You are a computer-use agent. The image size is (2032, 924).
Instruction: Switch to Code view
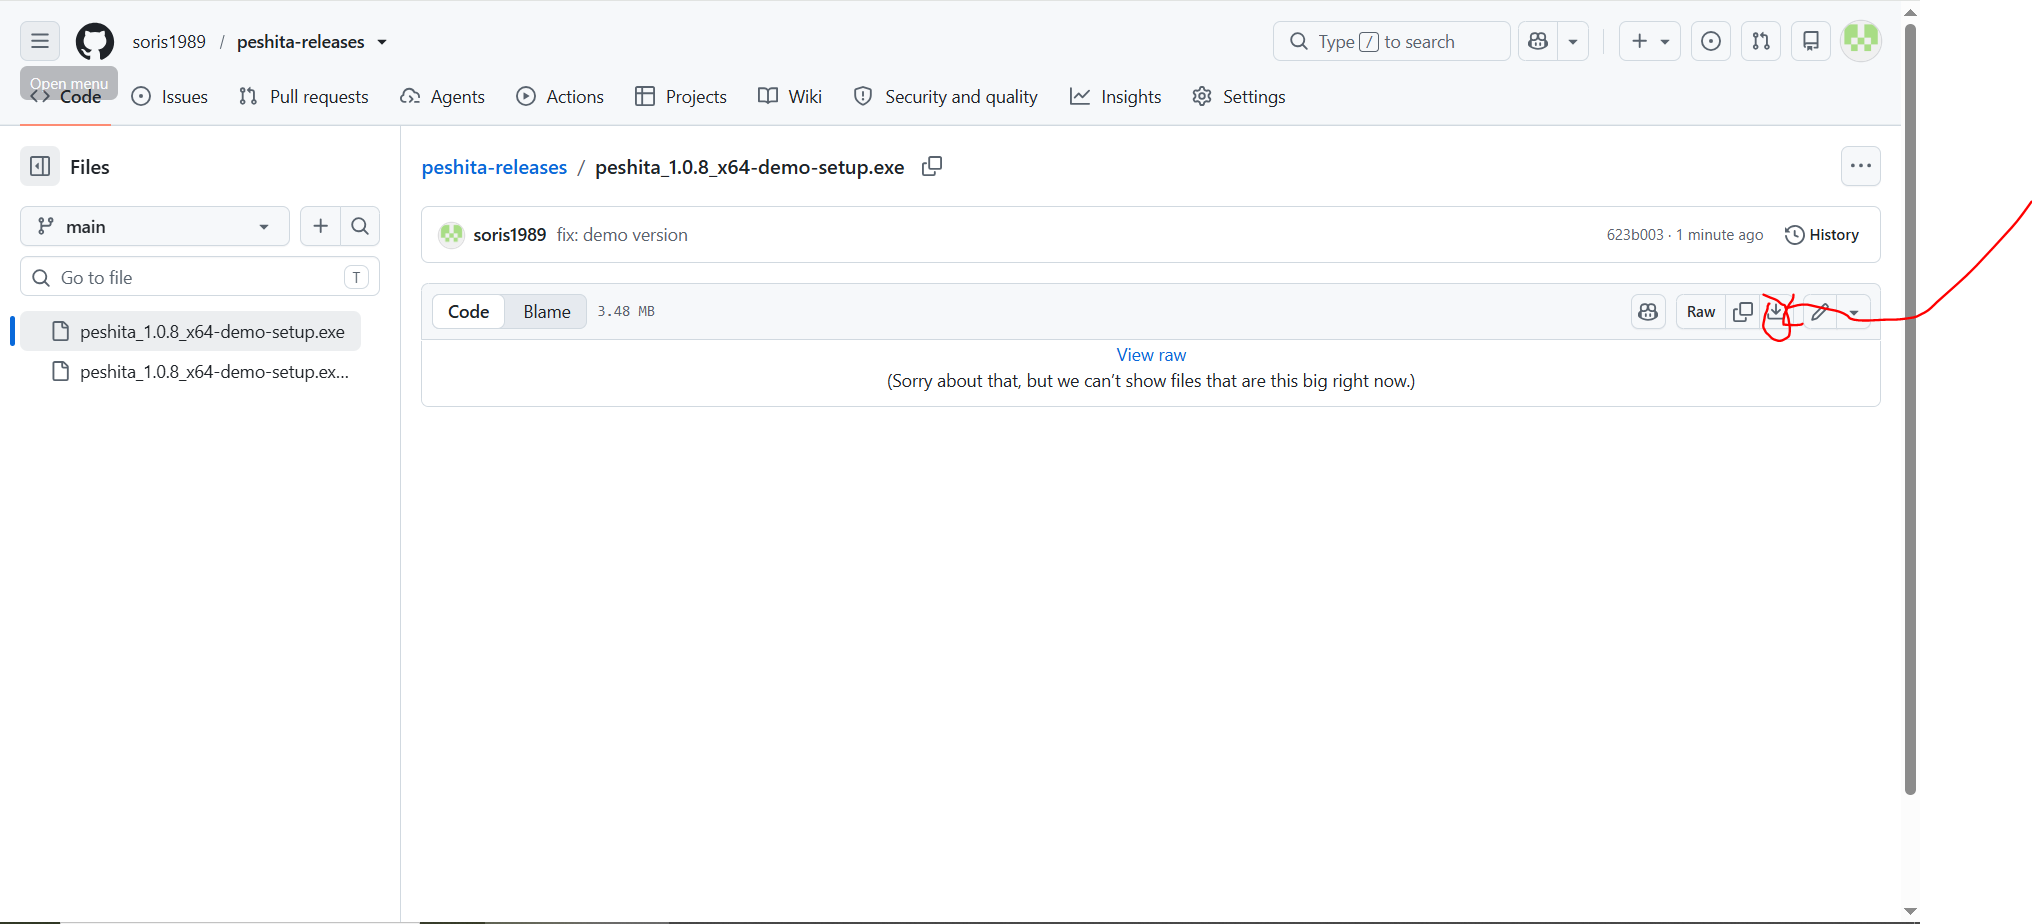point(468,312)
